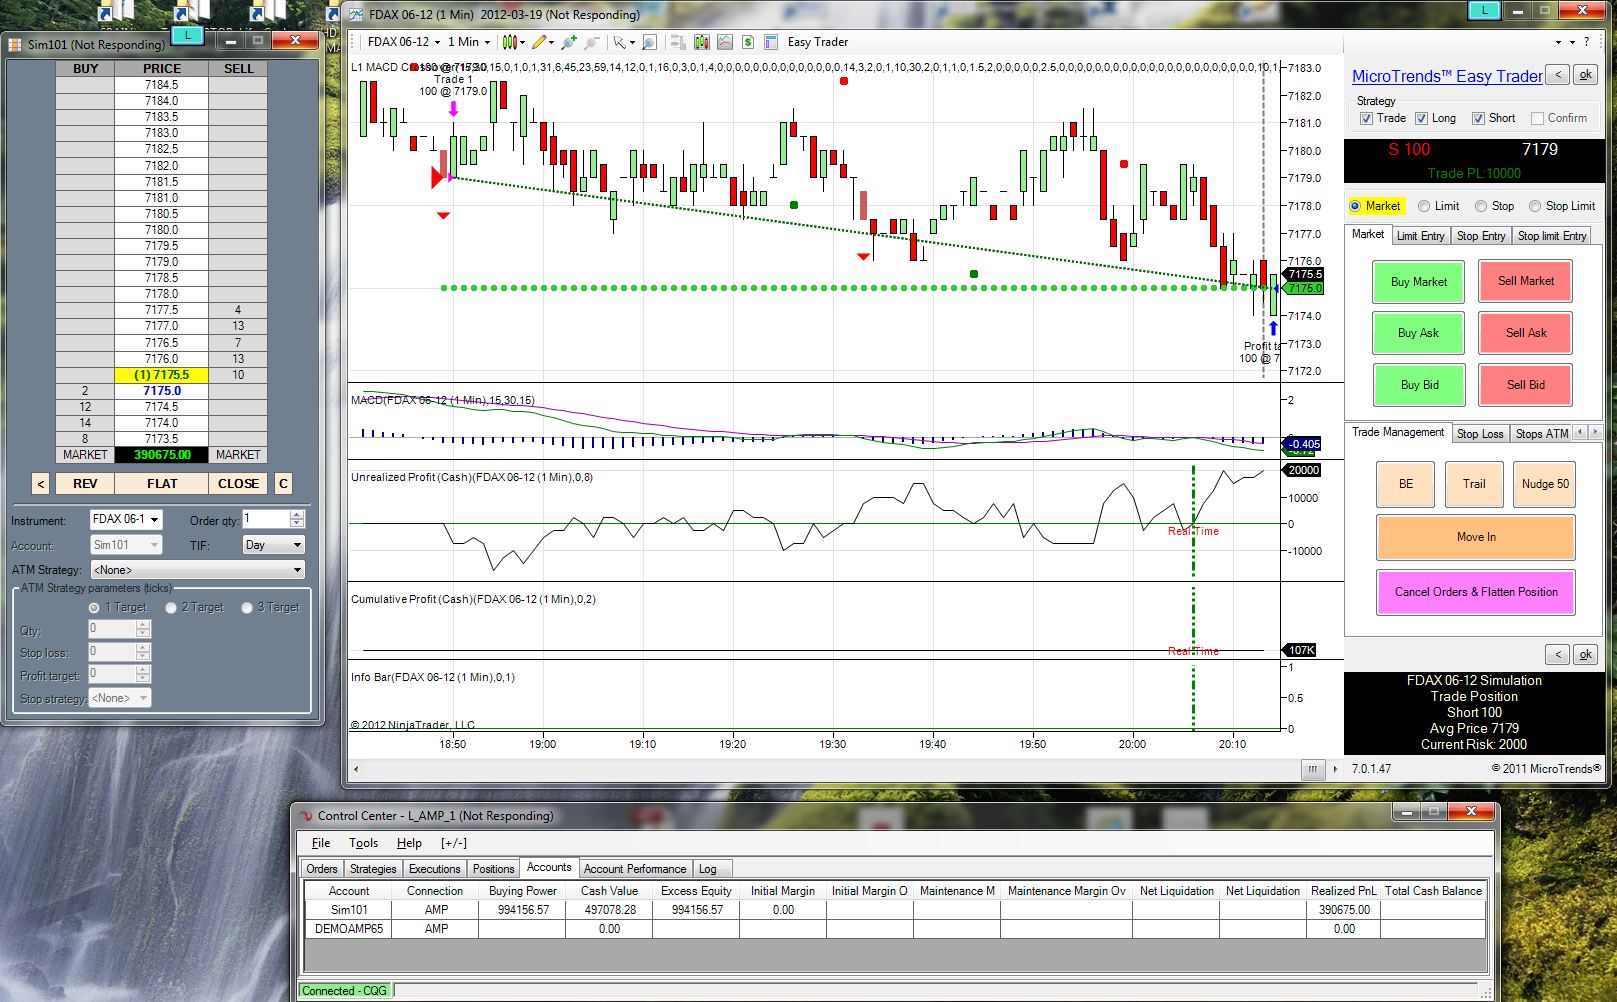The width and height of the screenshot is (1617, 1002).
Task: Open the Tools menu in Control Center
Action: click(363, 843)
